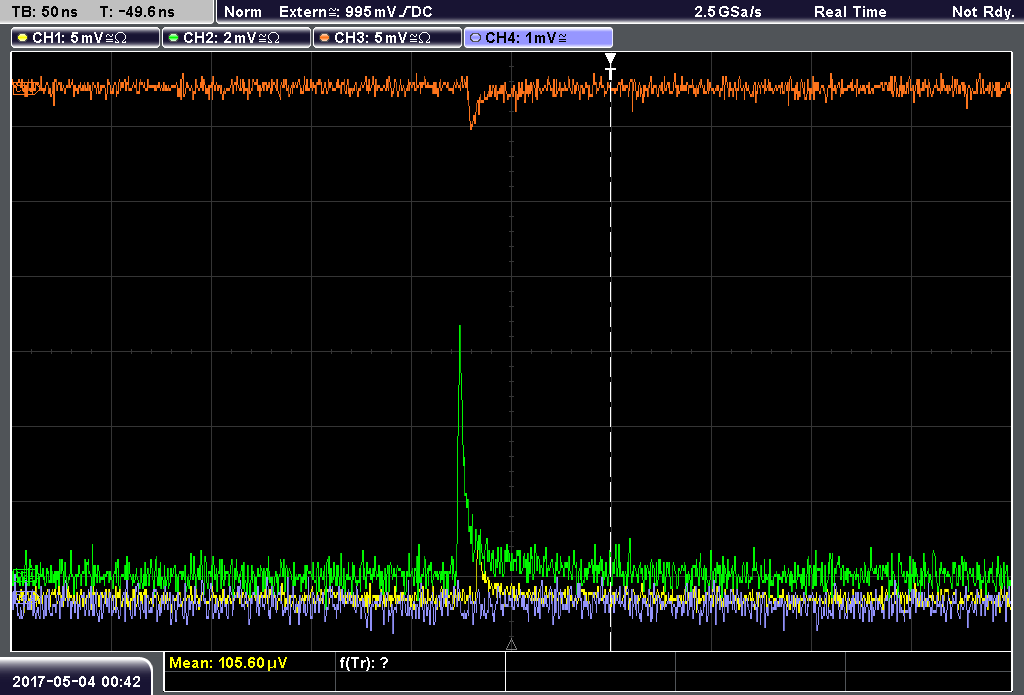
Task: Select the CH1 5 mV channel tab
Action: click(x=86, y=38)
